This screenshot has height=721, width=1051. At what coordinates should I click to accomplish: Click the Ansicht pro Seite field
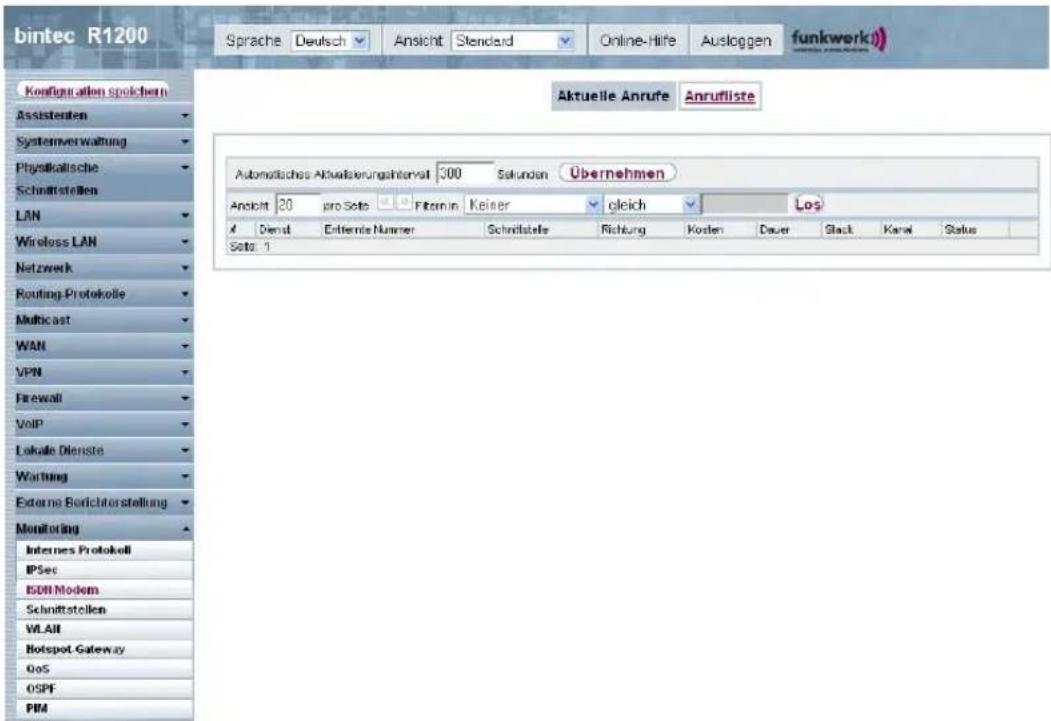298,205
